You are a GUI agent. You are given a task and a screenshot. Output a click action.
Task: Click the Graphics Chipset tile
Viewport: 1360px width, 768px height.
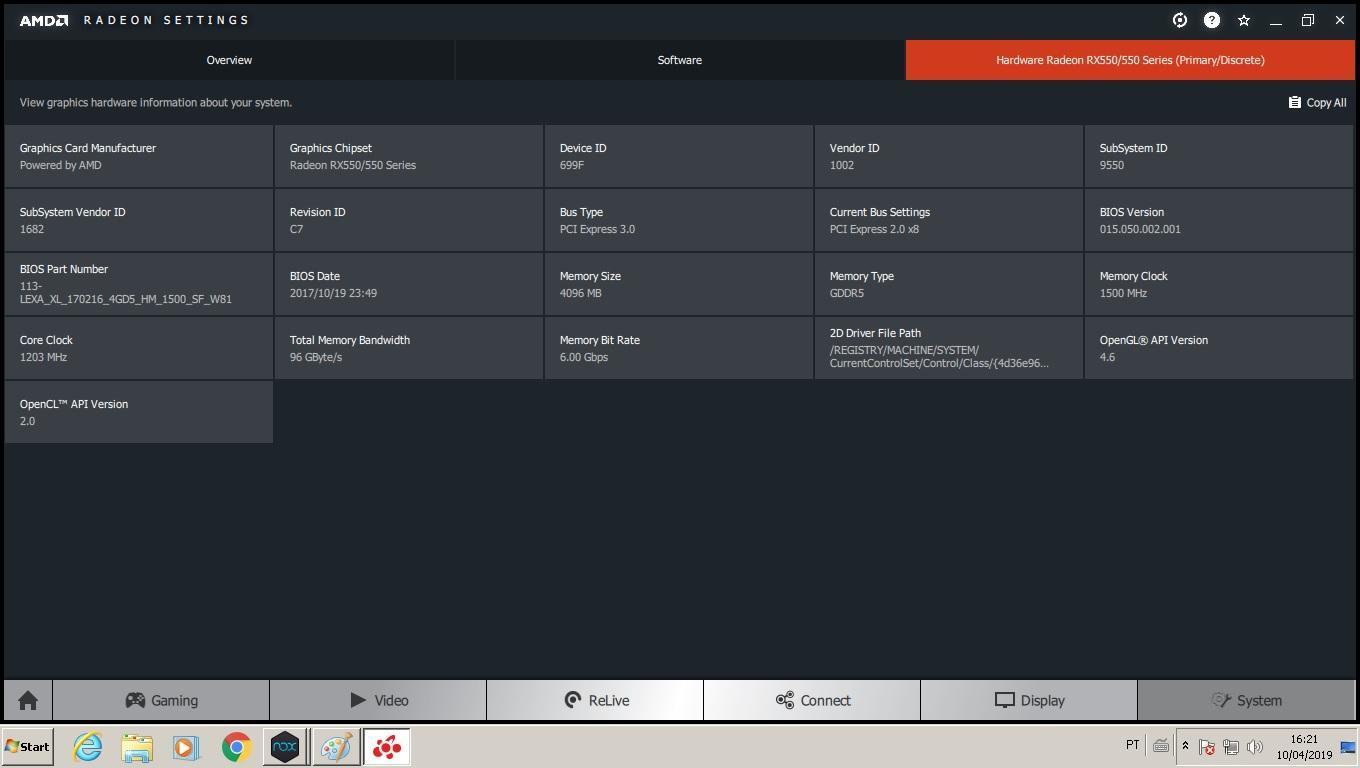[x=409, y=156]
